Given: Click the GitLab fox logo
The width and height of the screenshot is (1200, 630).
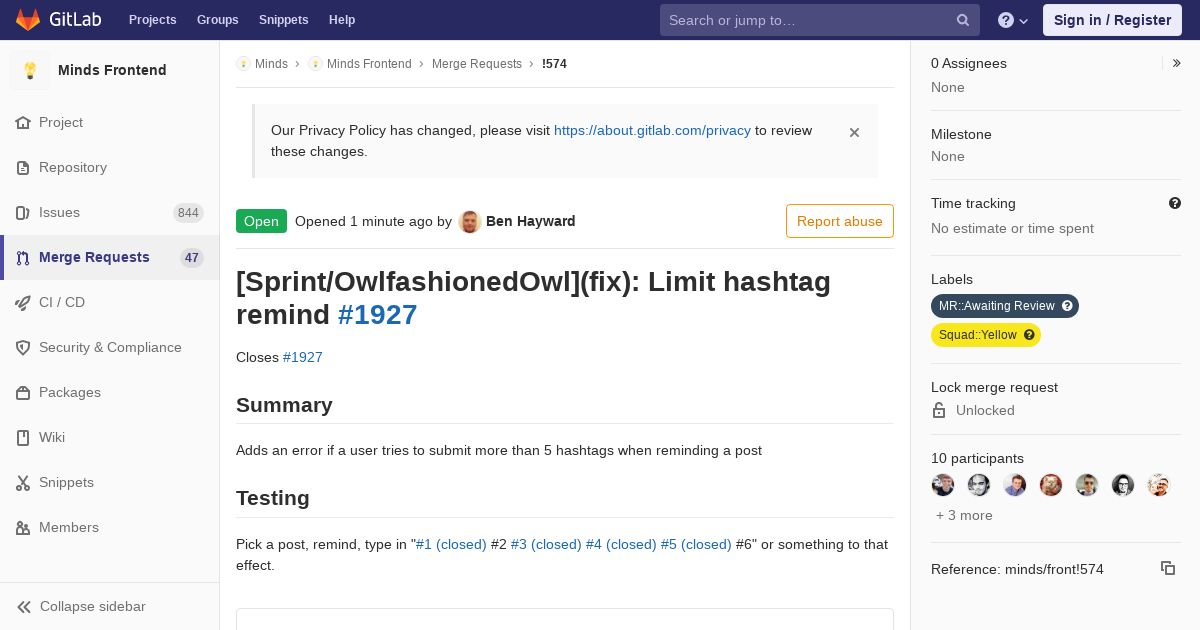Looking at the screenshot, I should point(28,20).
